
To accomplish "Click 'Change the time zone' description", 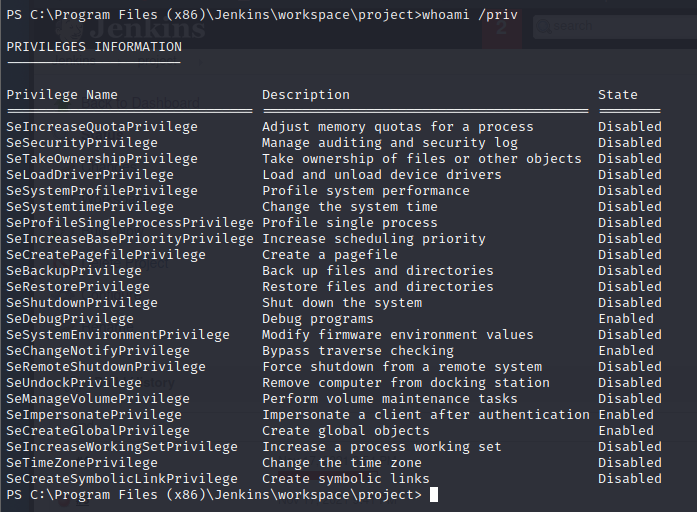I will pyautogui.click(x=342, y=463).
